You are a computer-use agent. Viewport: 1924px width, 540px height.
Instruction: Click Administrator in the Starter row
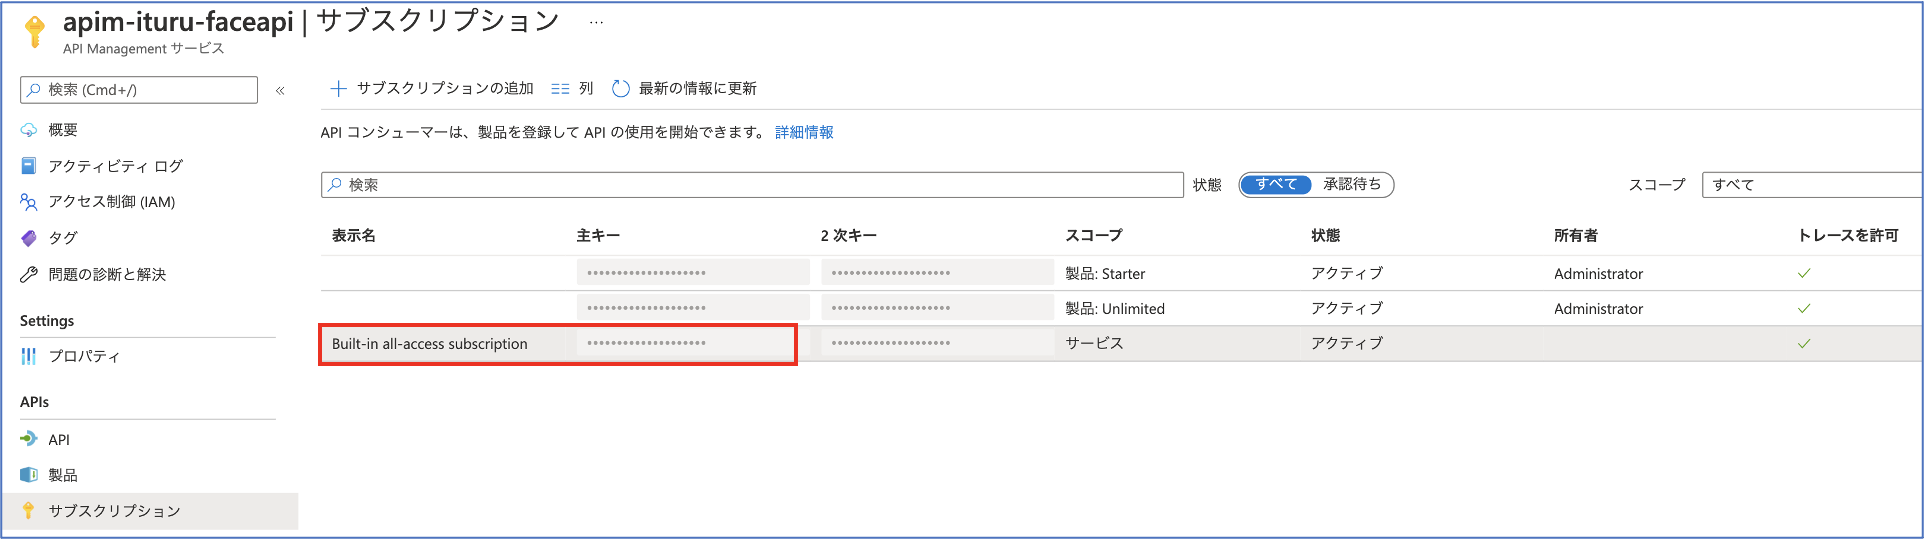click(x=1598, y=273)
